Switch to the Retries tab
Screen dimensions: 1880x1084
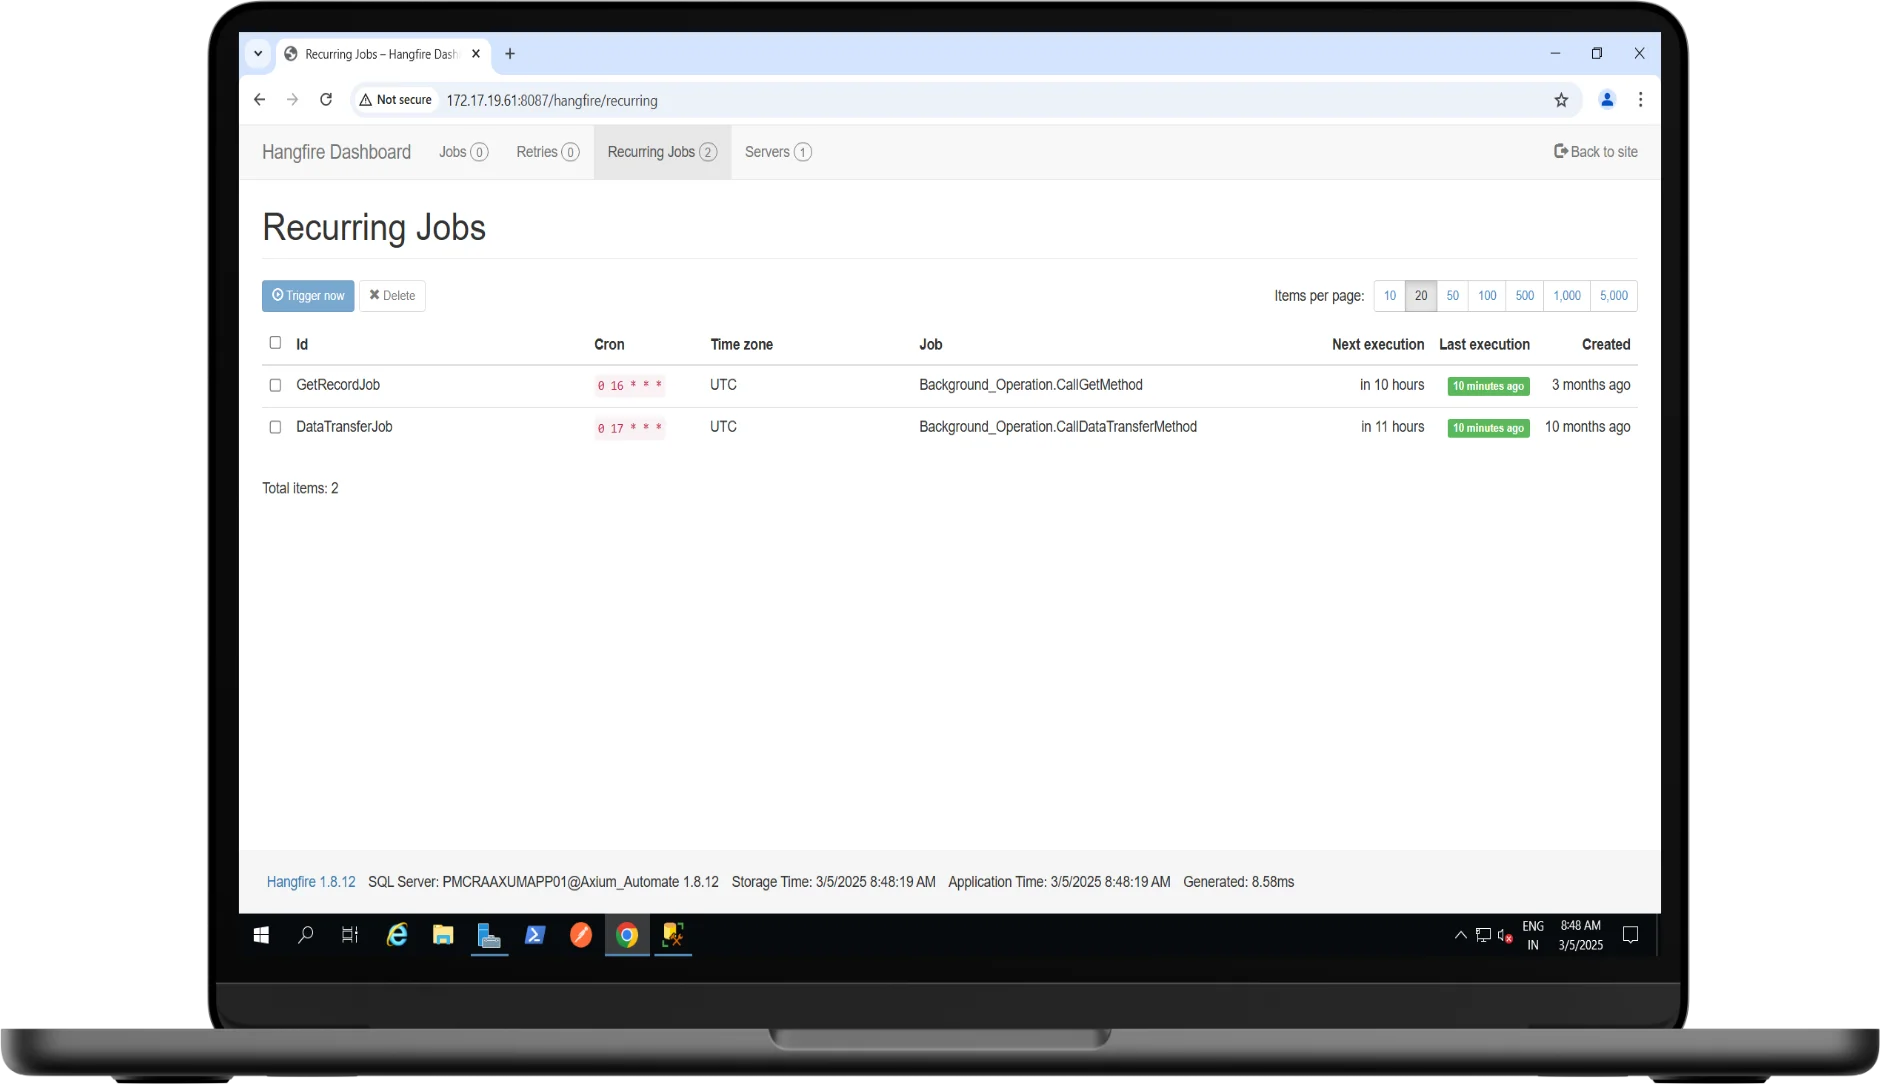coord(548,152)
